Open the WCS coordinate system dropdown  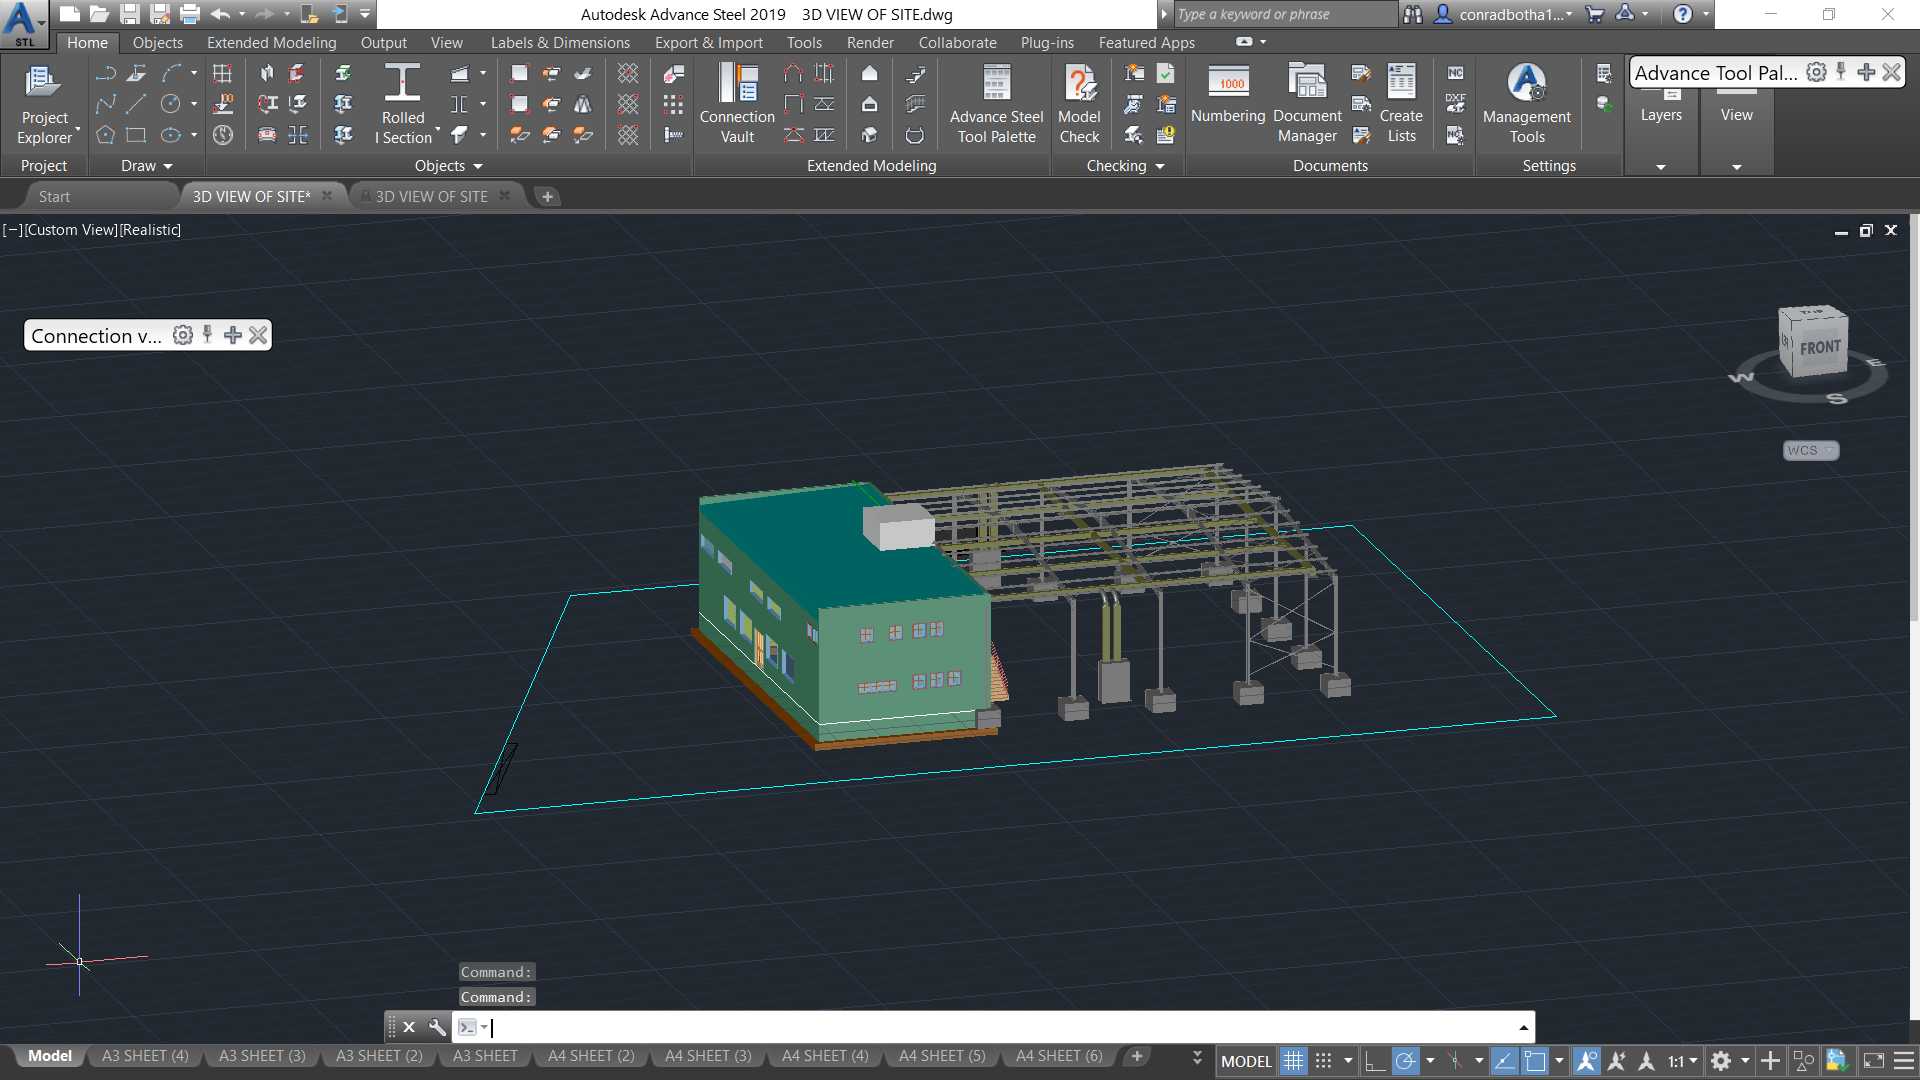1811,451
